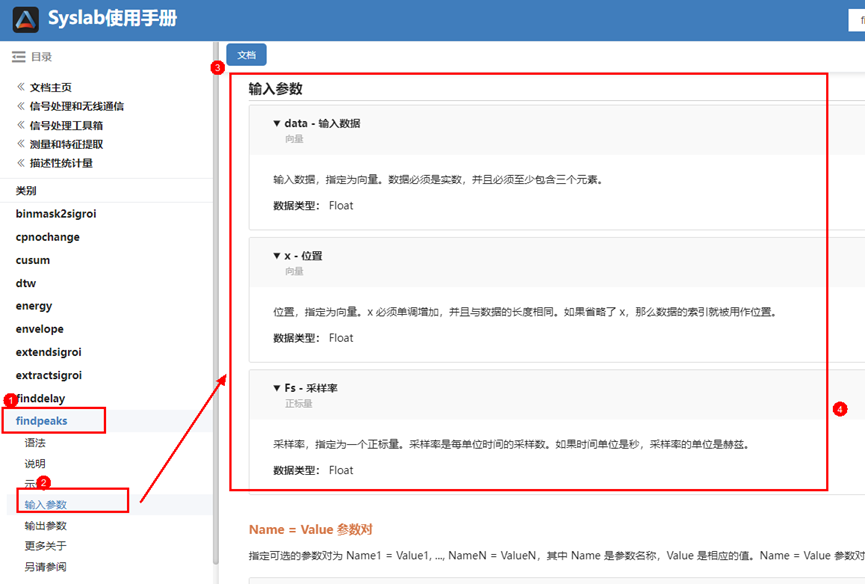Click the Syslab使用手册 title
Viewport: 865px width, 584px height.
[113, 18]
